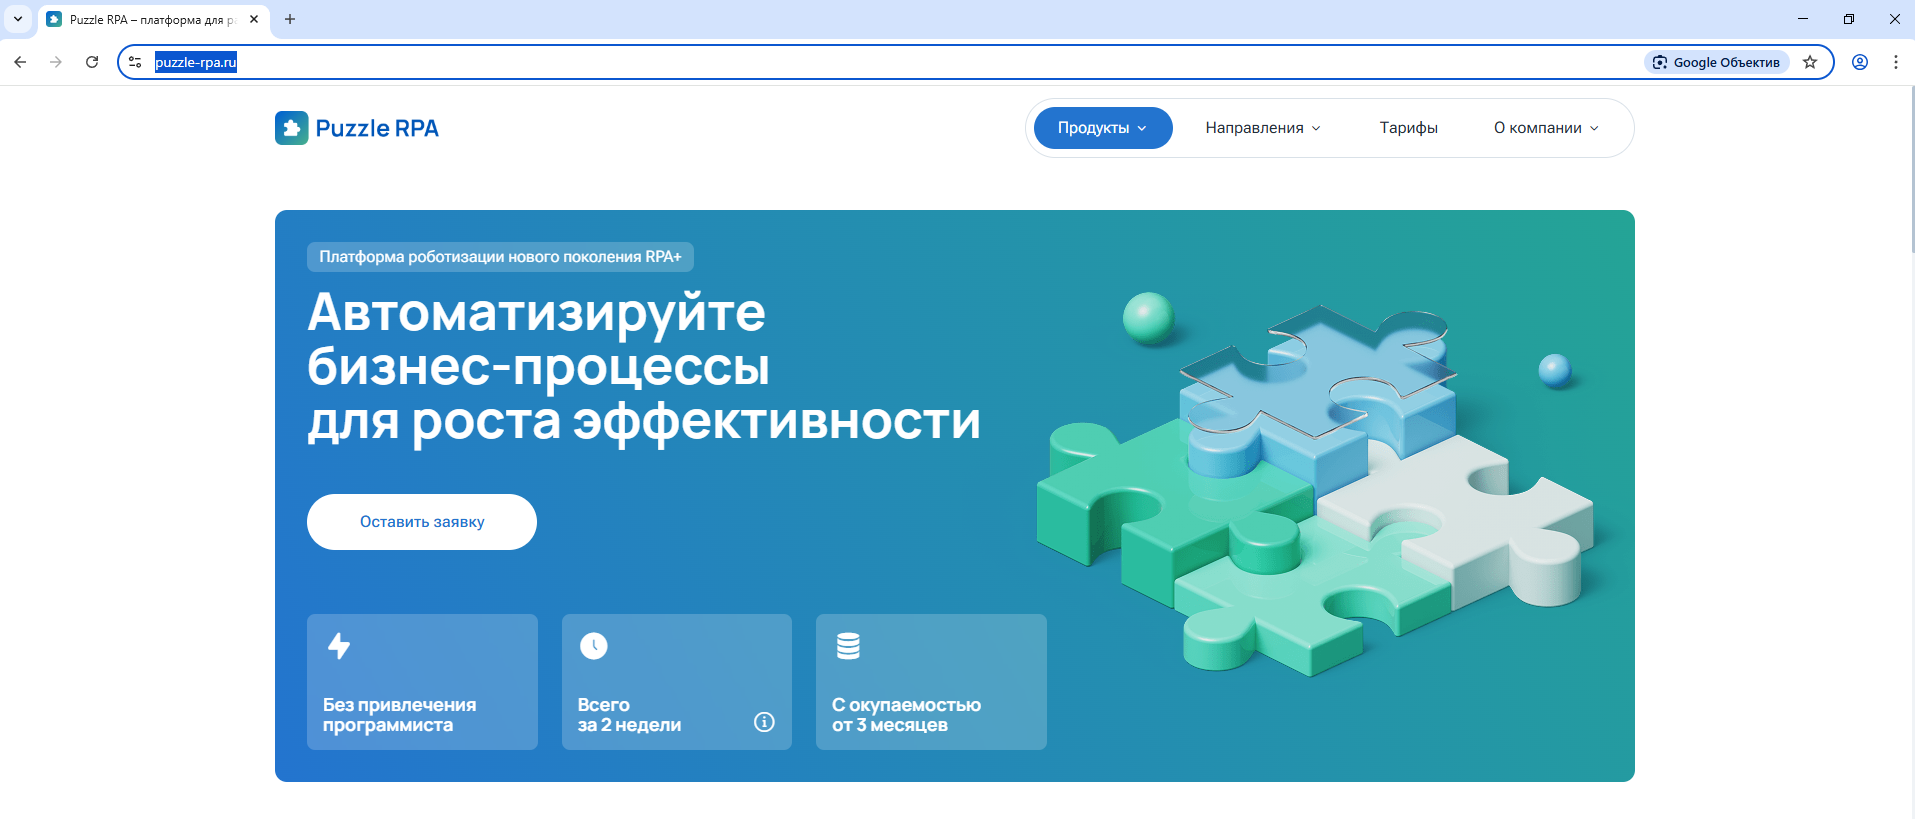1915x819 pixels.
Task: Expand the Продукты dropdown menu
Action: click(x=1102, y=128)
